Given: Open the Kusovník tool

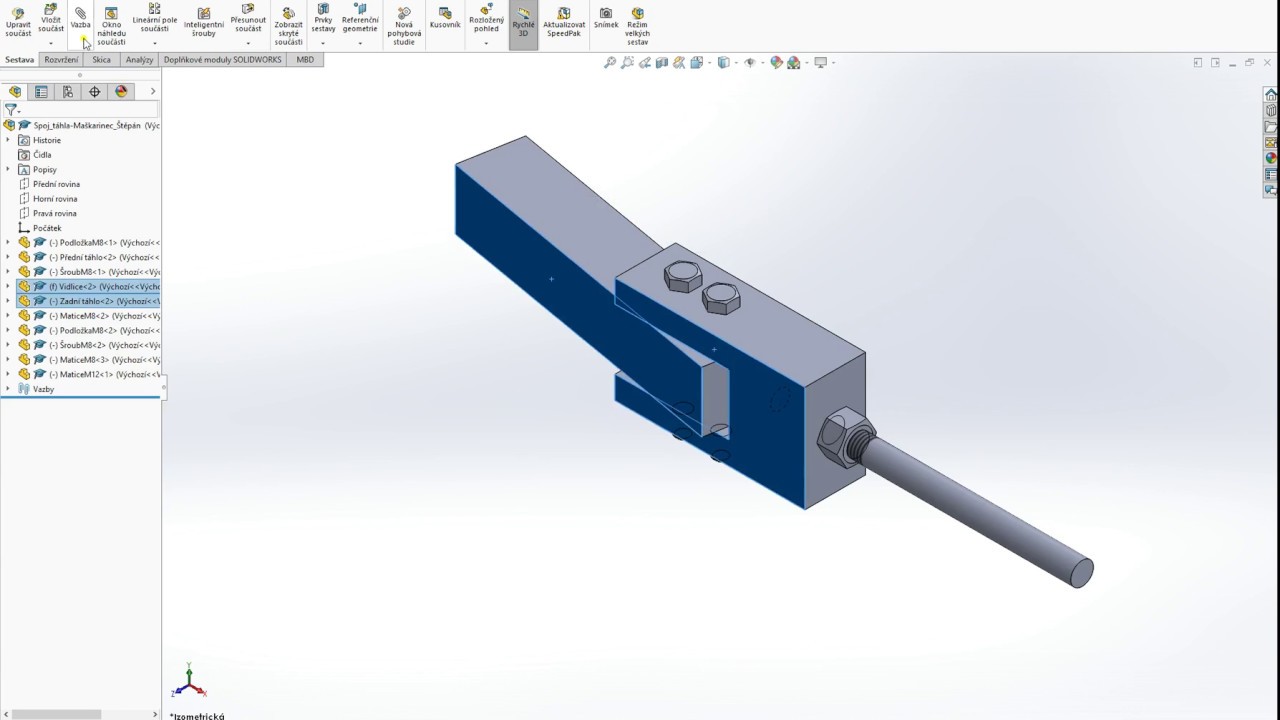Looking at the screenshot, I should click(445, 18).
